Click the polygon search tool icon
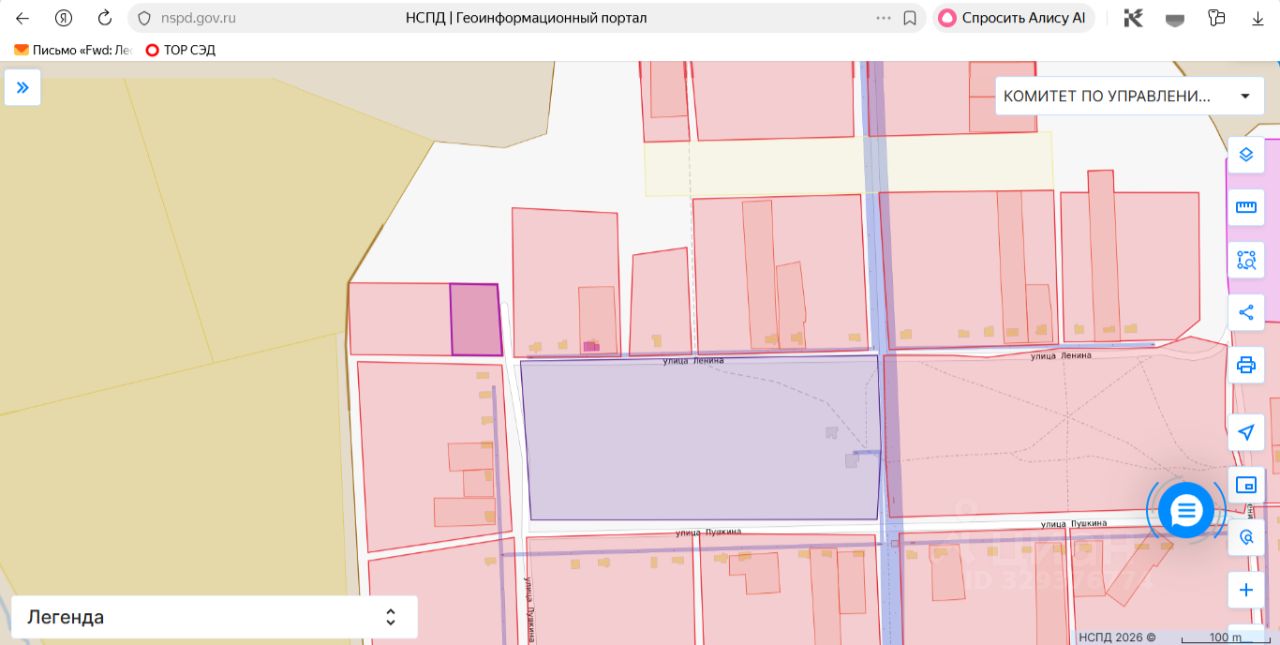The height and width of the screenshot is (645, 1280). [1246, 537]
